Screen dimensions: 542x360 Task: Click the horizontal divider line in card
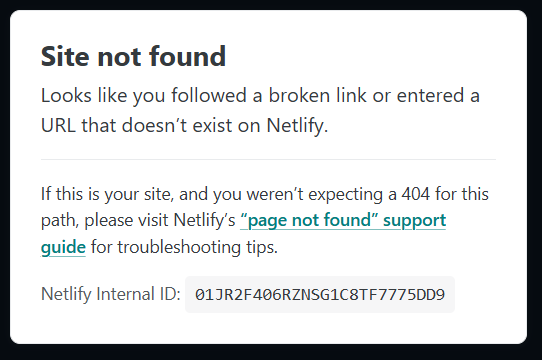pyautogui.click(x=268, y=159)
